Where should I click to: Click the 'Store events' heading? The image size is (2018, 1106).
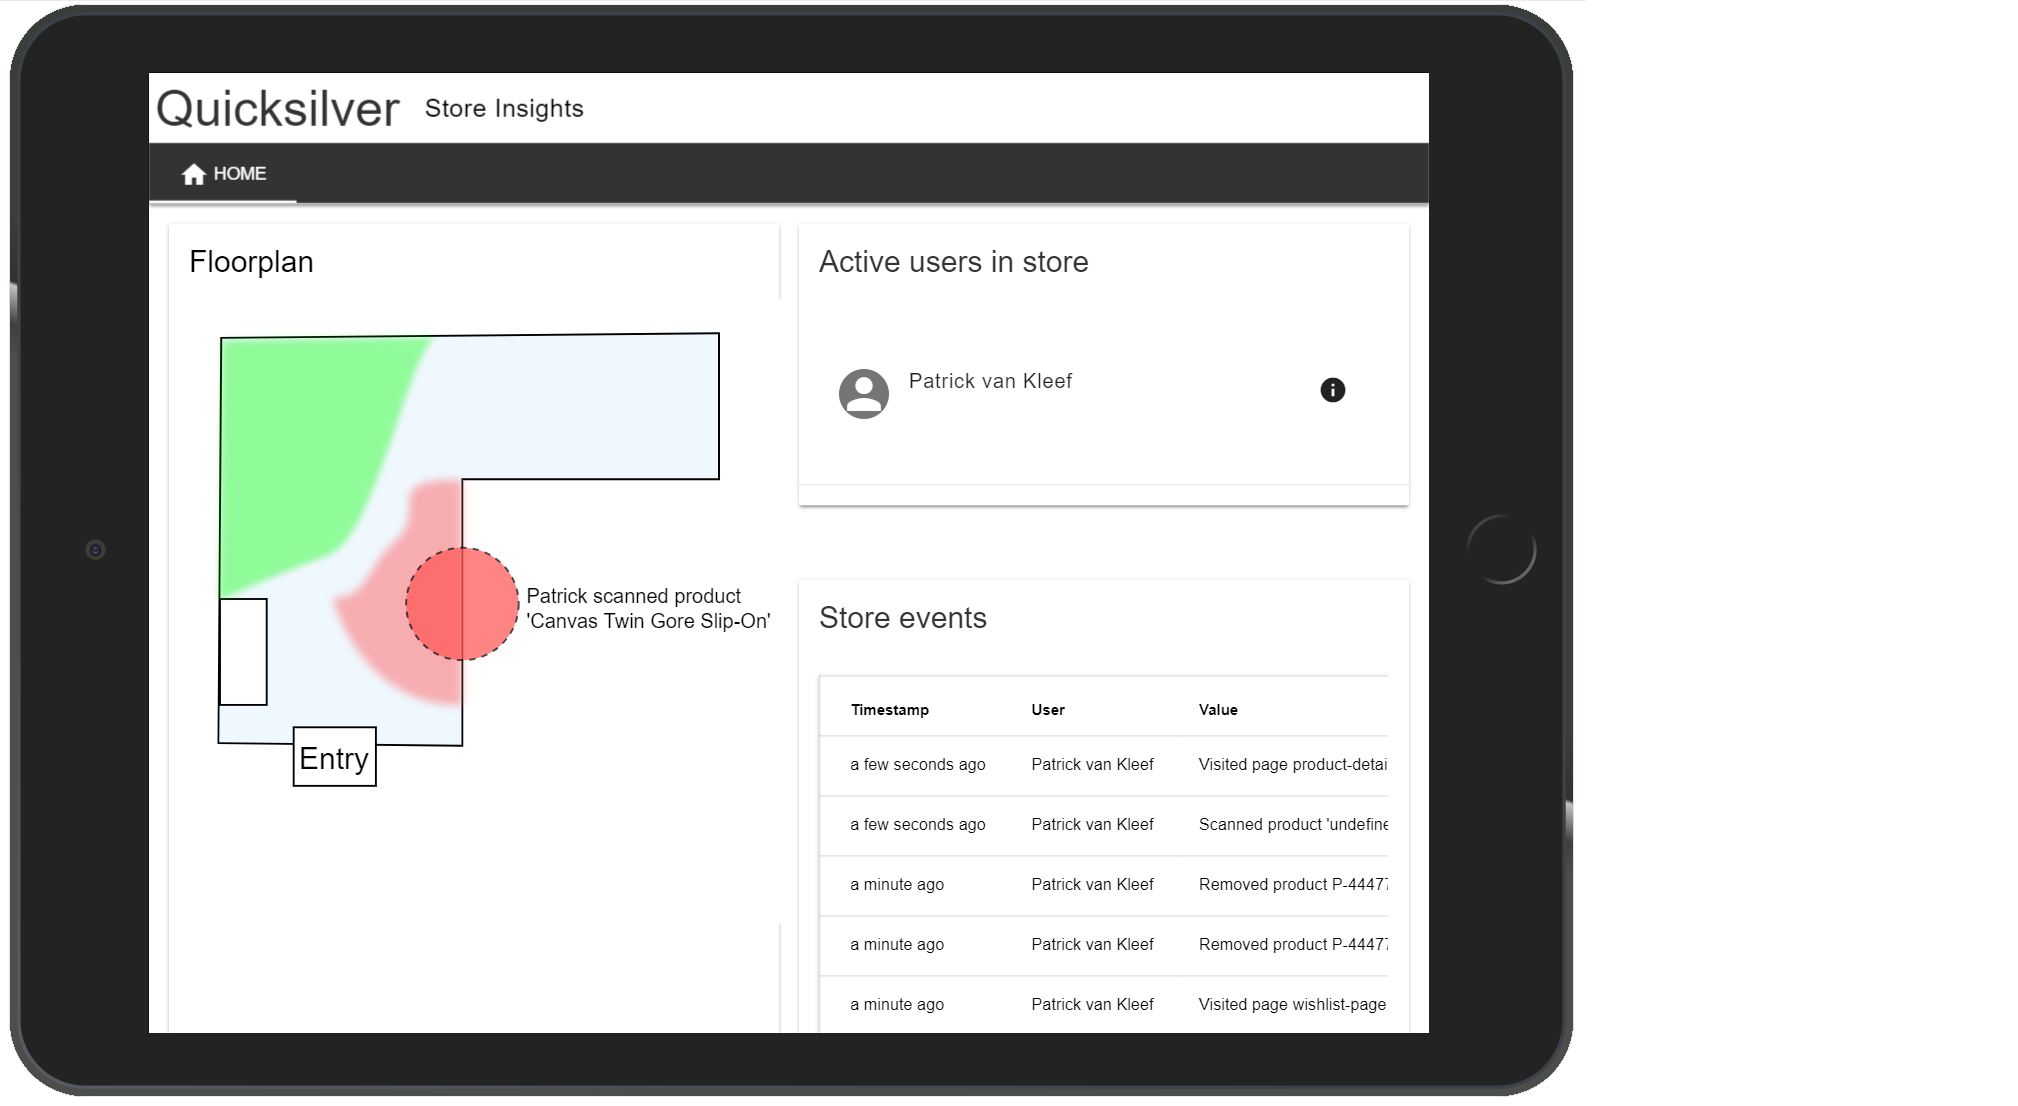(x=902, y=618)
